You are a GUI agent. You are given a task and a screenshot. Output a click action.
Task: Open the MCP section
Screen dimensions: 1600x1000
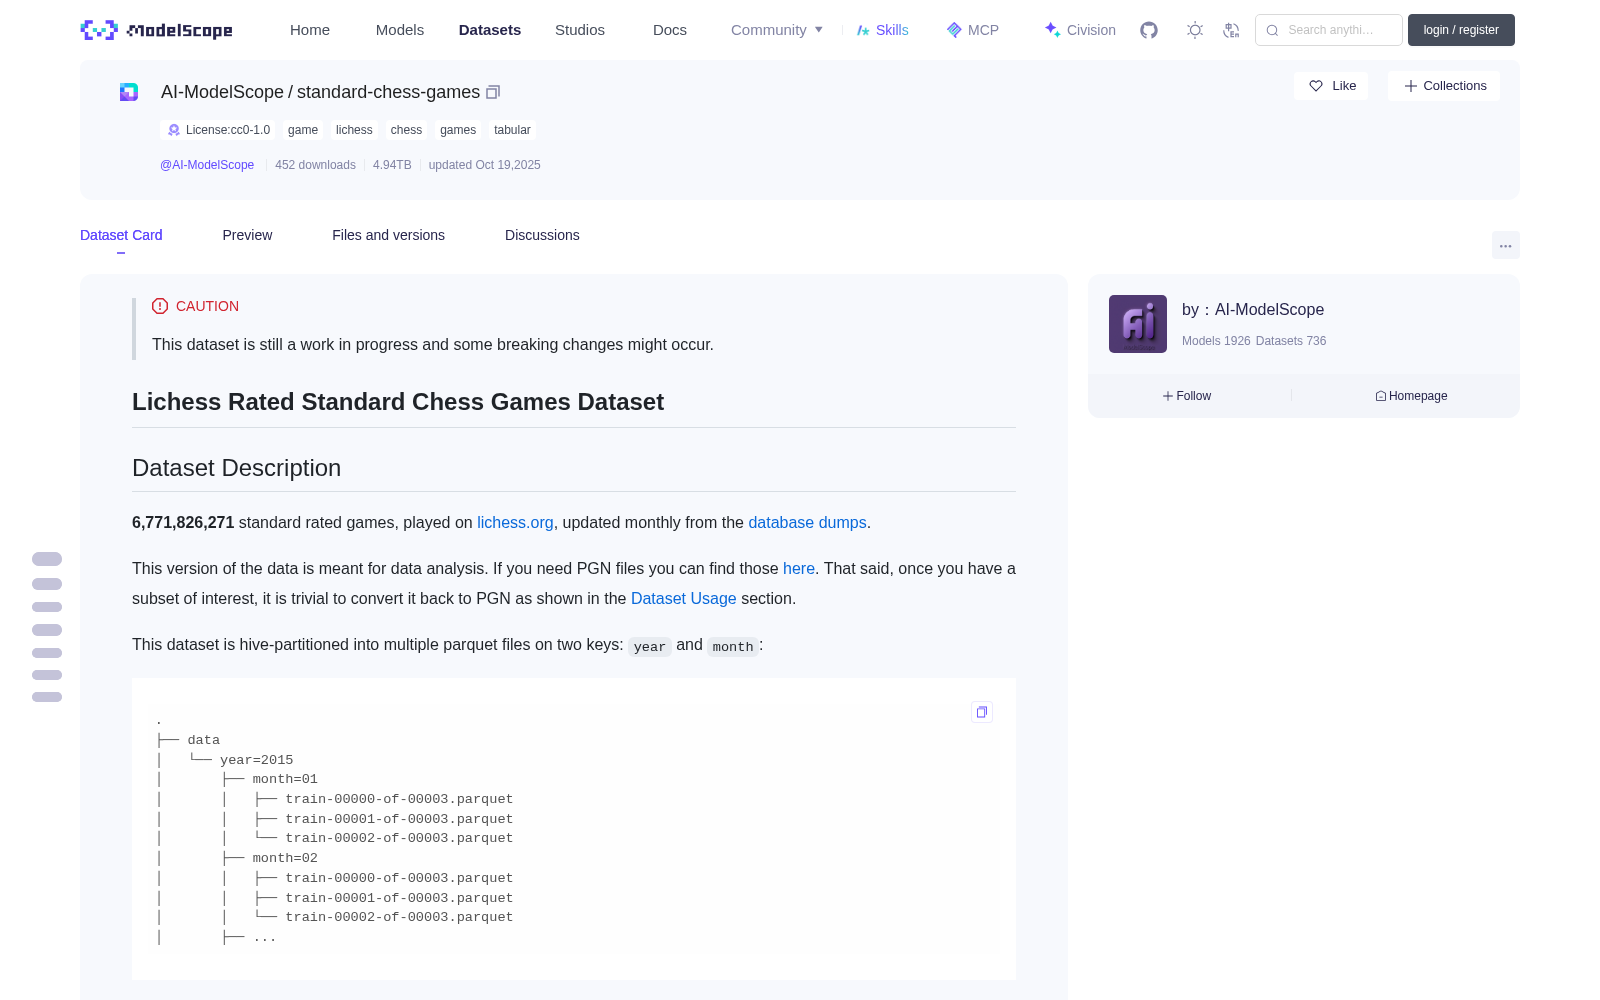click(x=973, y=30)
